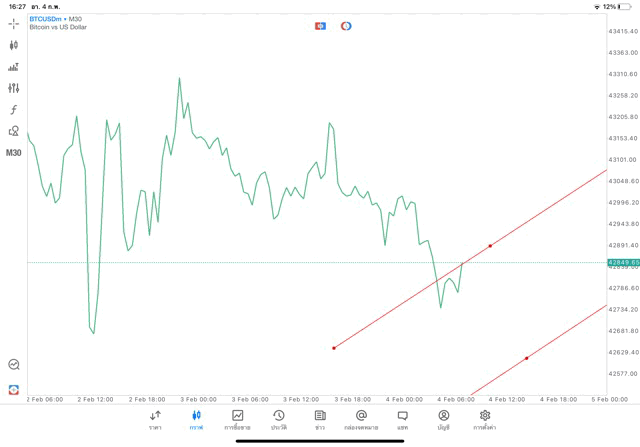
Task: Switch to the quotes (ราคา) tab
Action: point(155,419)
